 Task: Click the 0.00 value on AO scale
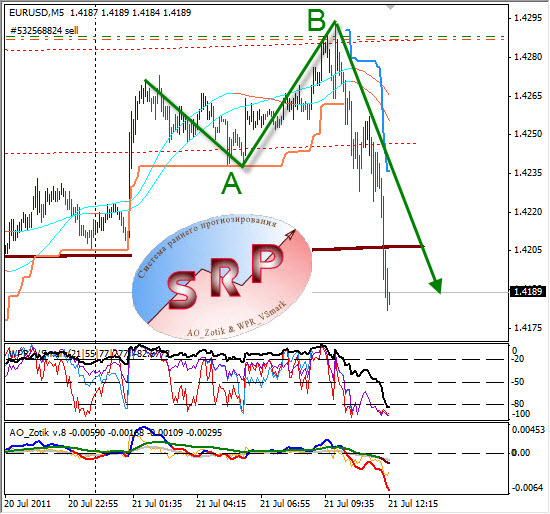click(521, 453)
